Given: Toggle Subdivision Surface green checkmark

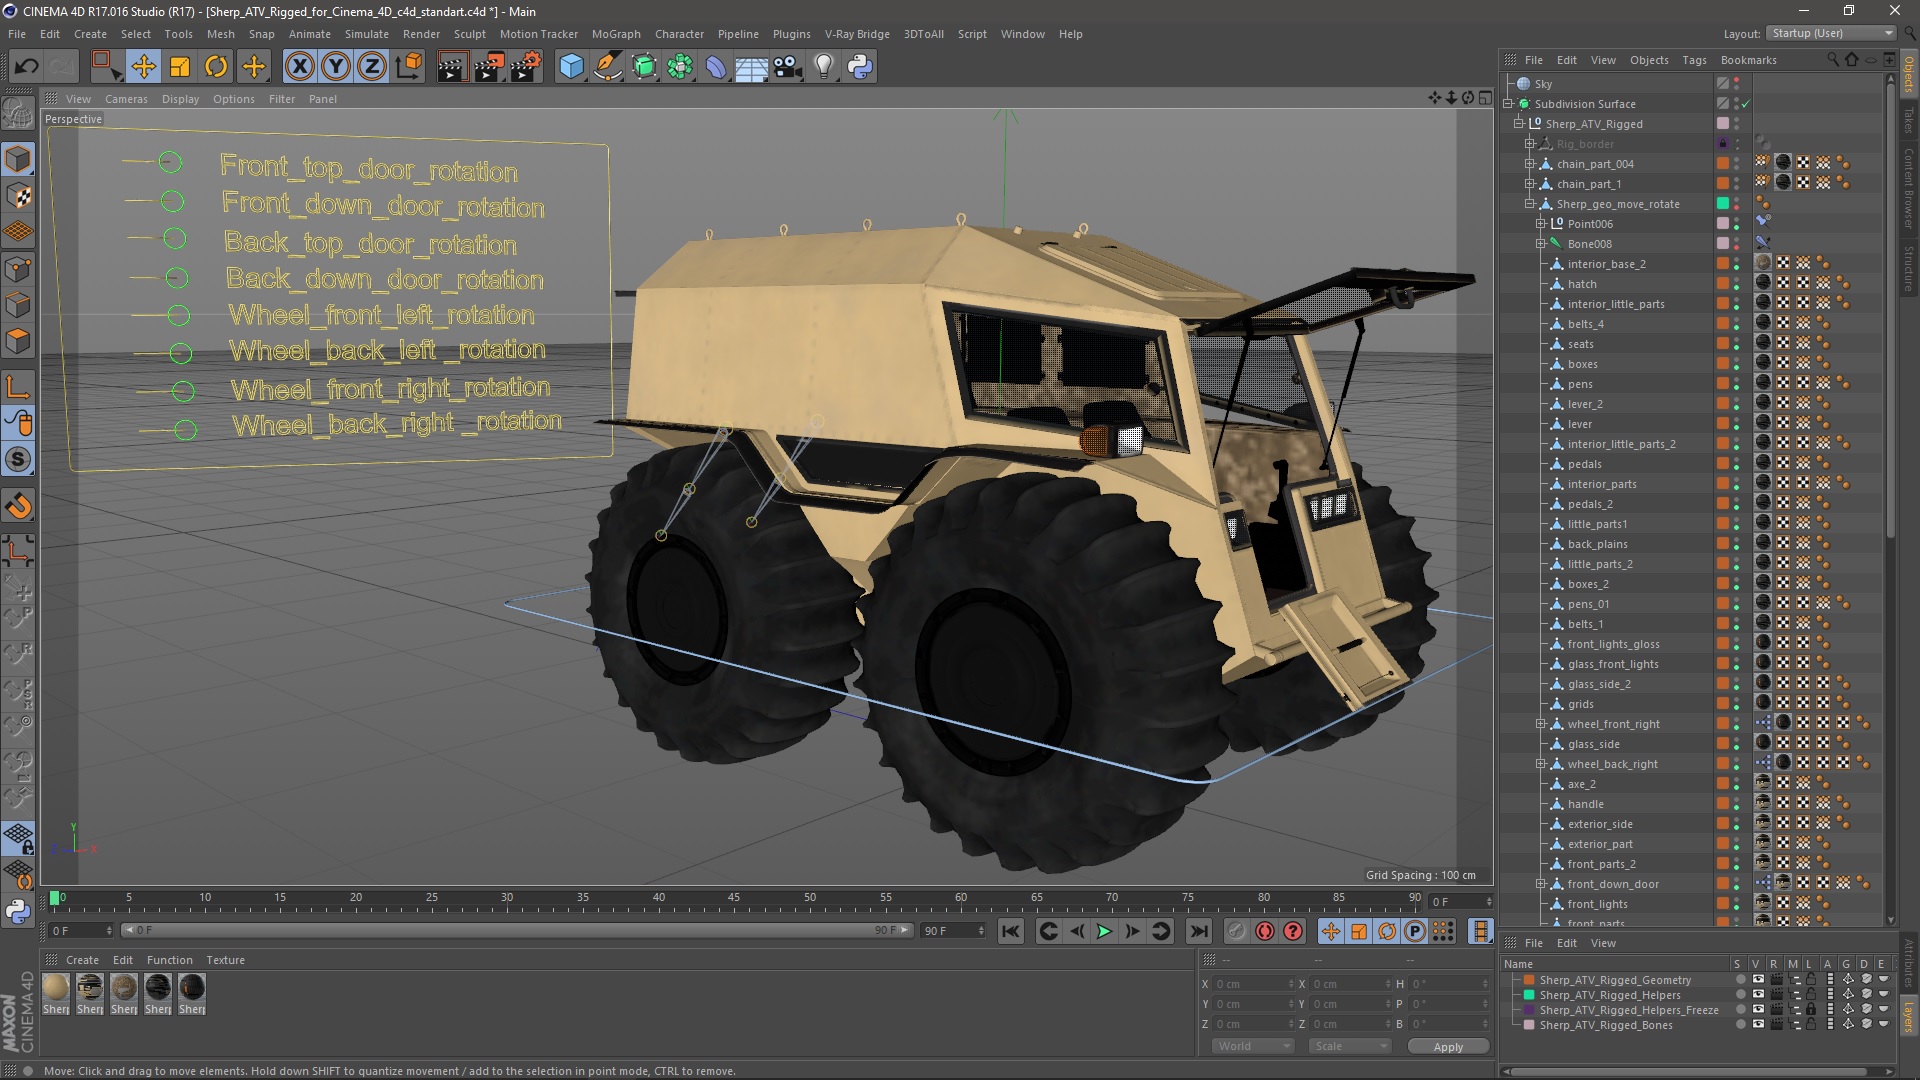Looking at the screenshot, I should tap(1746, 104).
